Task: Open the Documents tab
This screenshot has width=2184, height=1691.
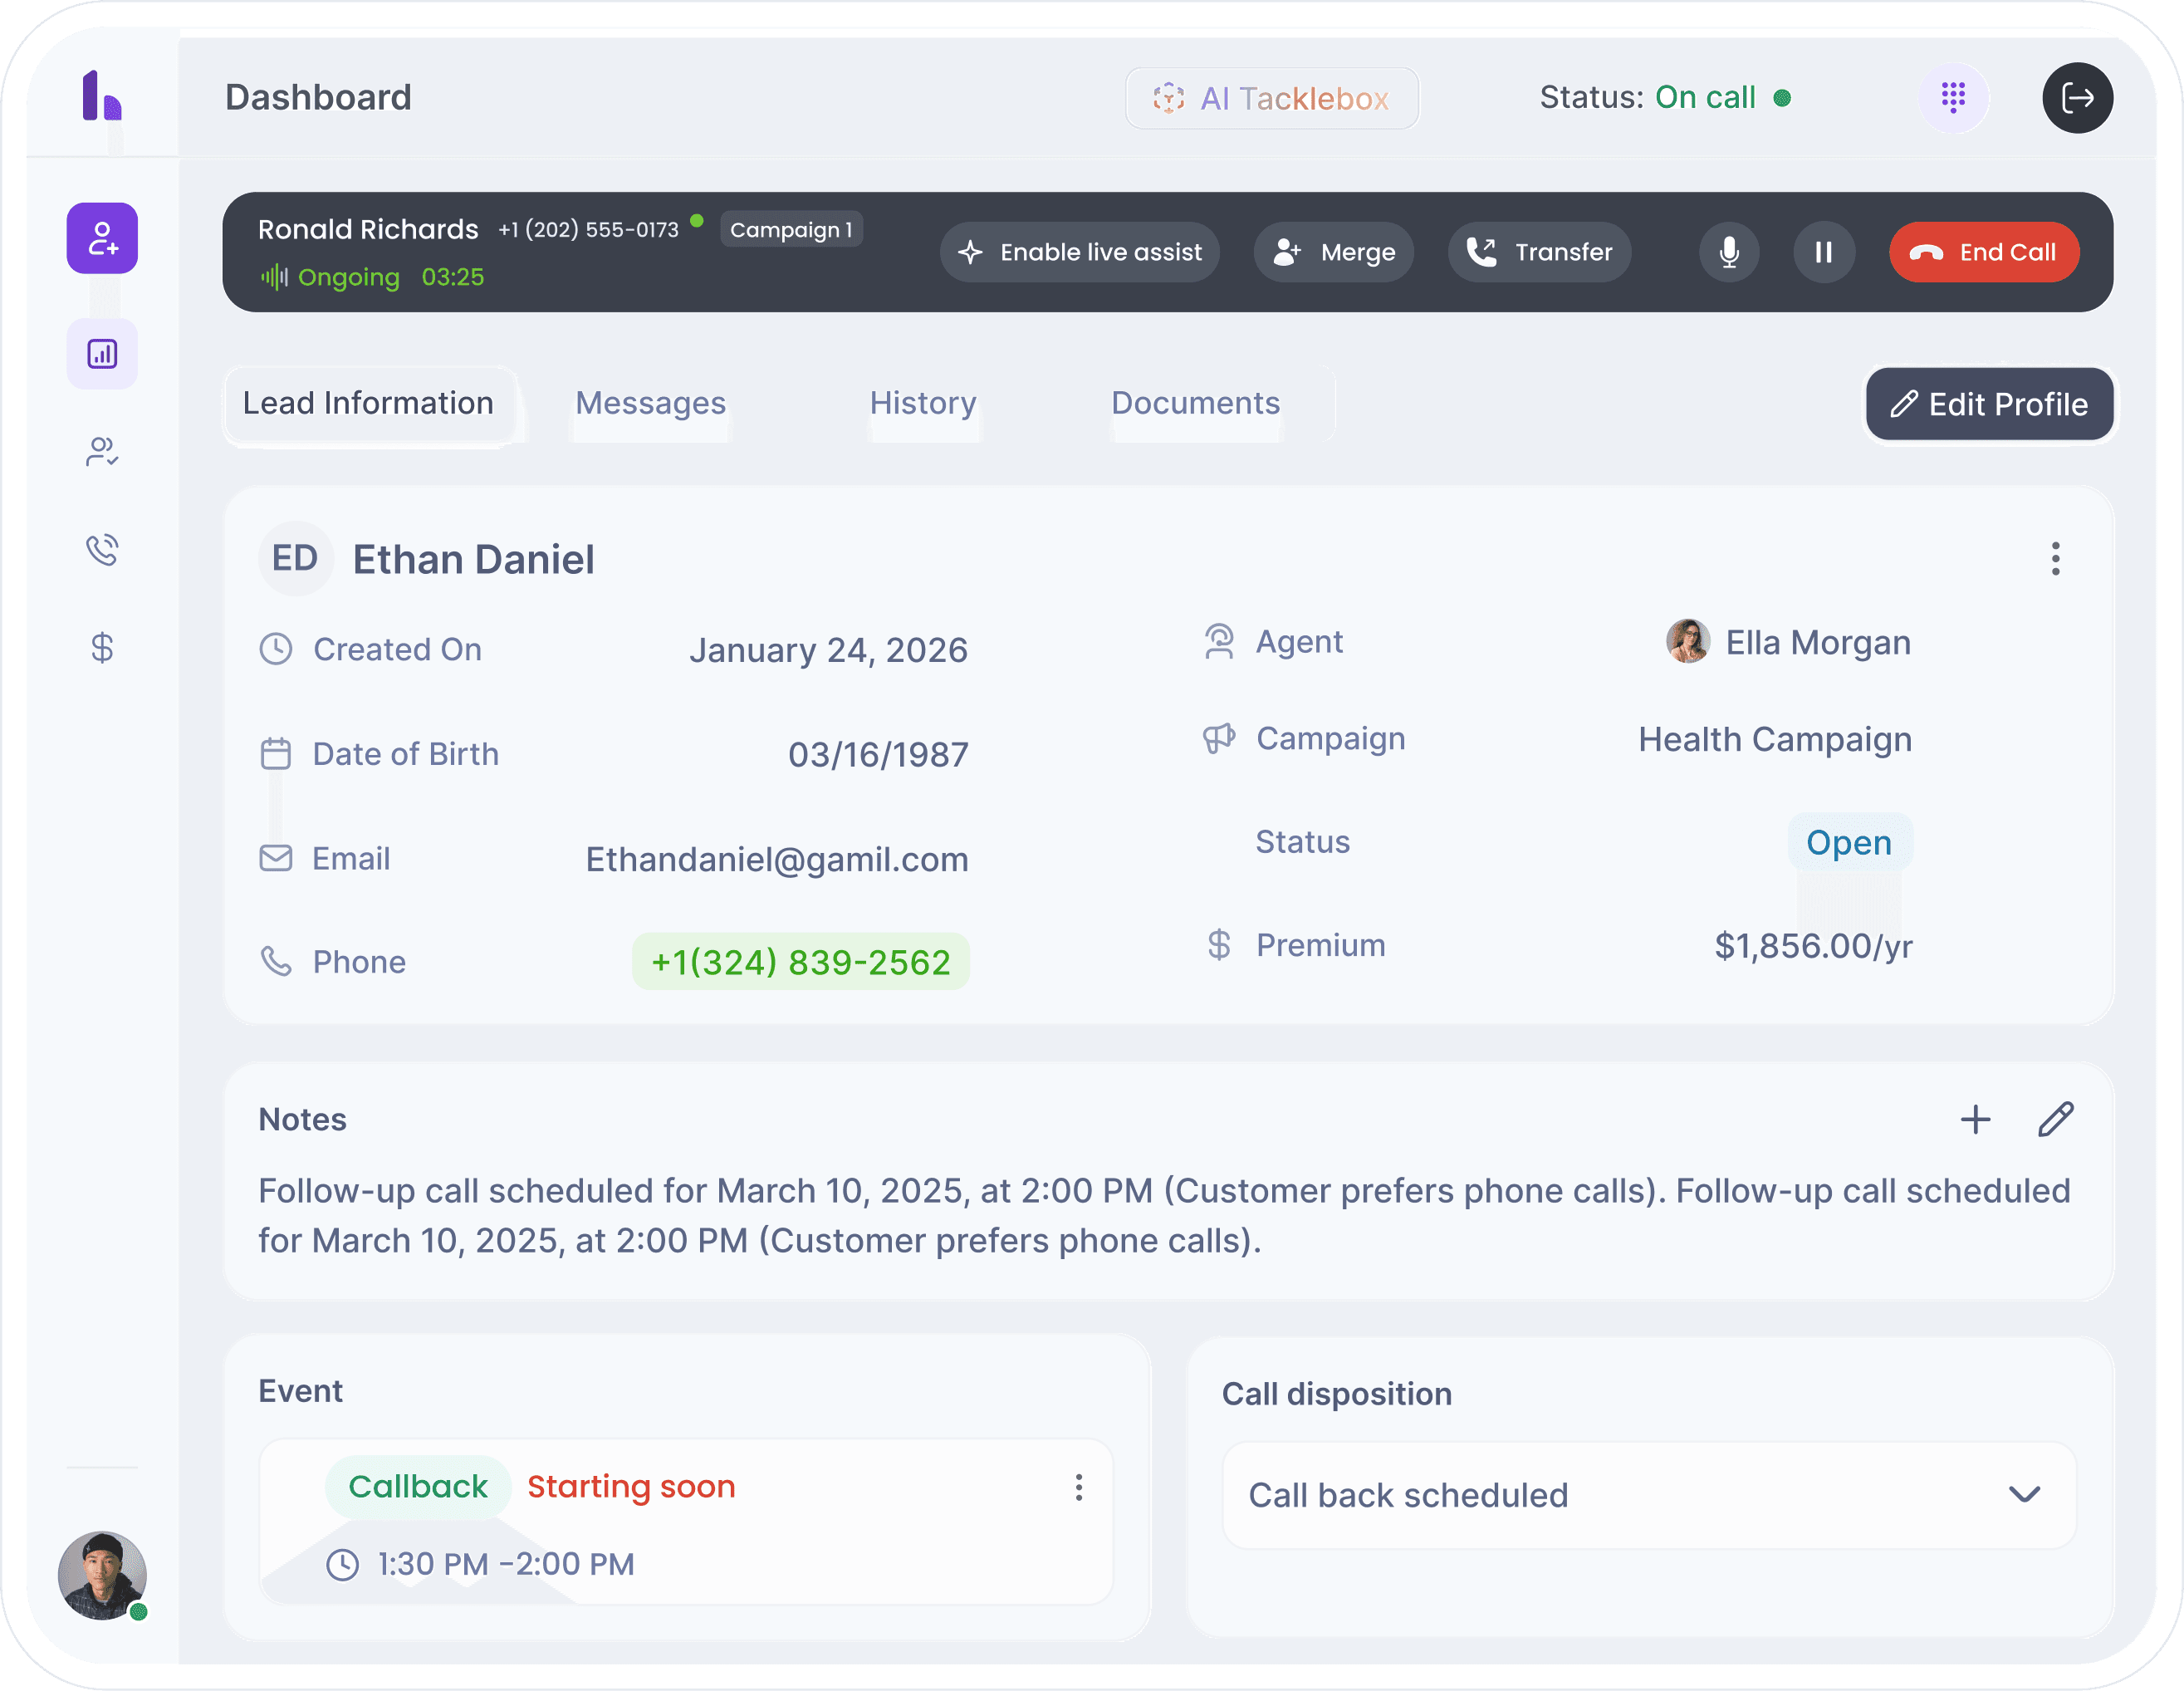Action: (1195, 404)
